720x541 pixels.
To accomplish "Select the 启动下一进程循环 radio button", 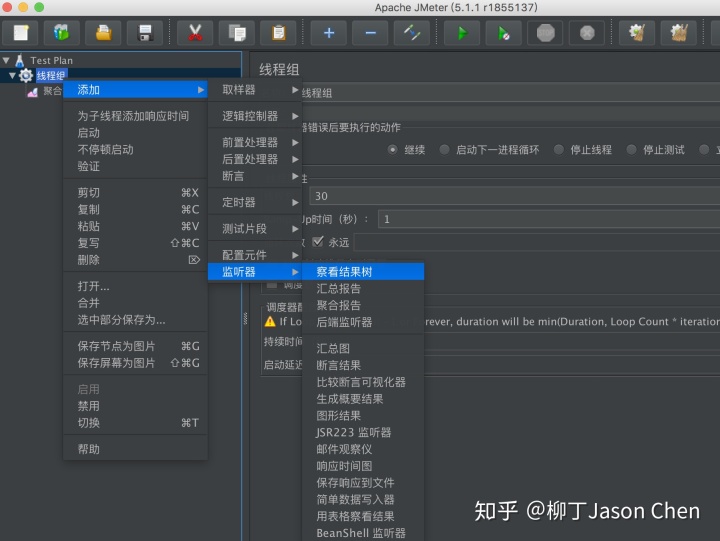I will pyautogui.click(x=444, y=150).
